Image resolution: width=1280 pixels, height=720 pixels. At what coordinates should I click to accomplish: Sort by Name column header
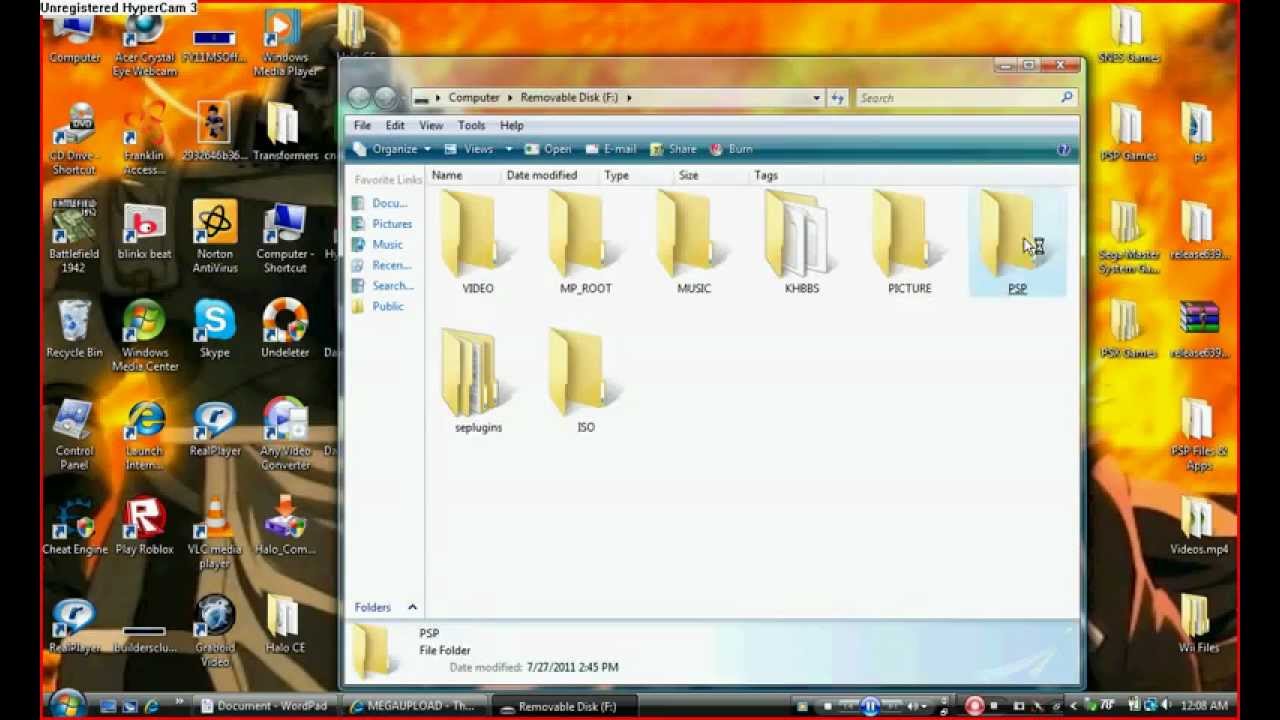[463, 175]
